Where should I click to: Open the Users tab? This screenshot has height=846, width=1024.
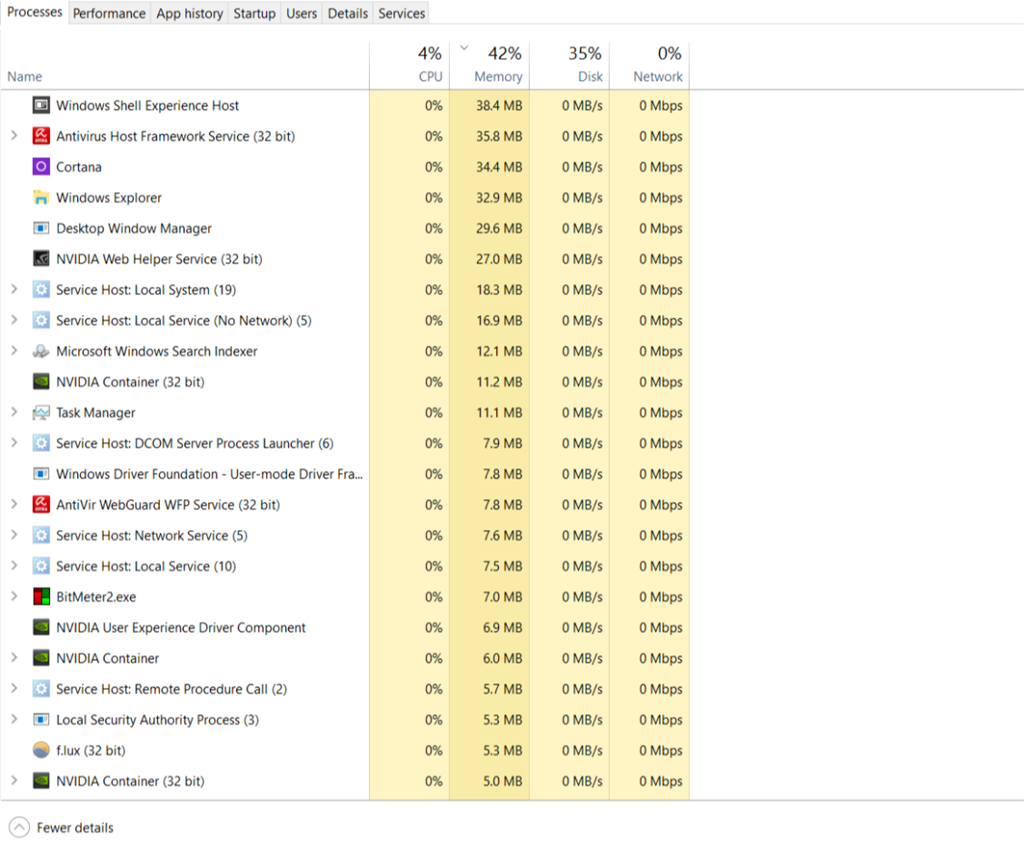point(302,13)
